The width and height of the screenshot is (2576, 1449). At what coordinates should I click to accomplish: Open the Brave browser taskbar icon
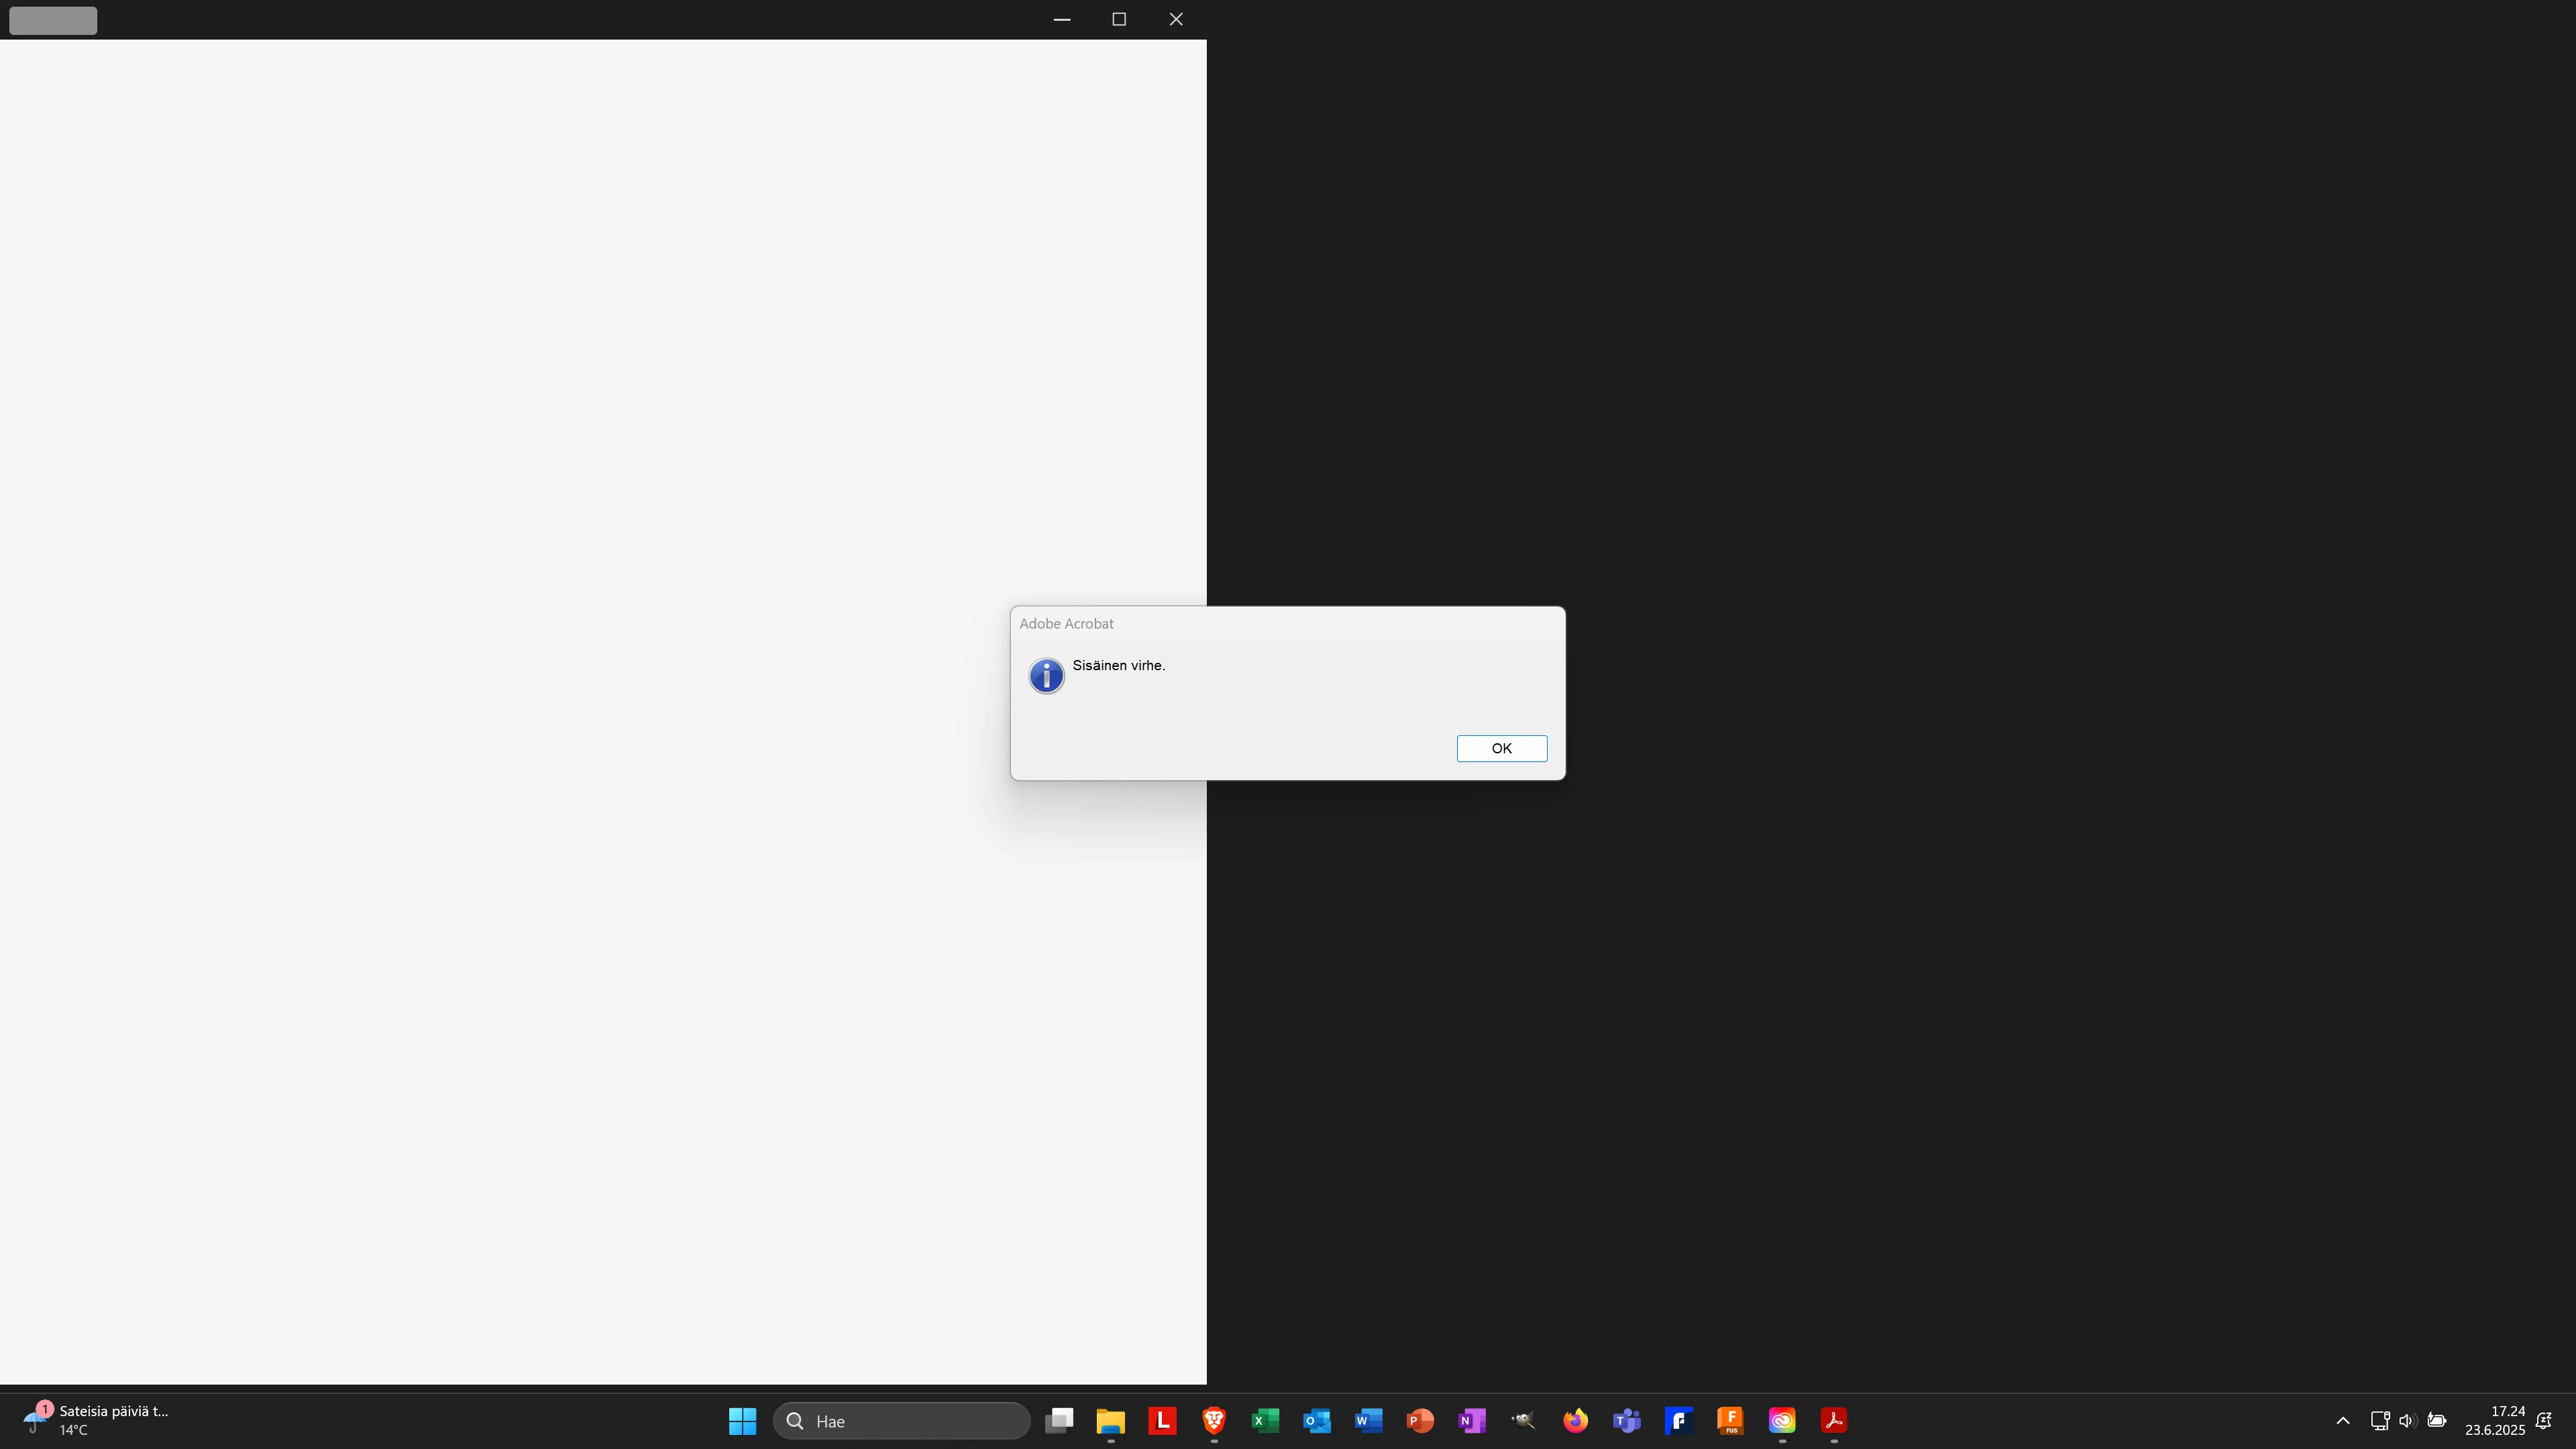pyautogui.click(x=1213, y=1420)
